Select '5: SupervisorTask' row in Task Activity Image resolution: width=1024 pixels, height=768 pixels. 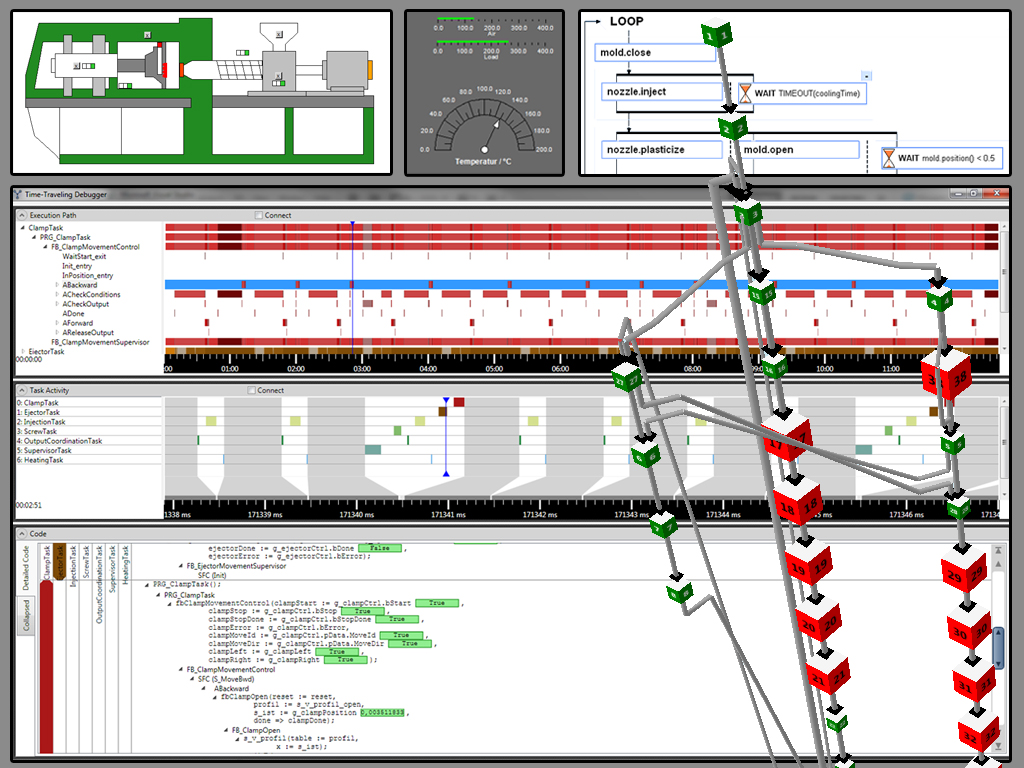pos(89,451)
